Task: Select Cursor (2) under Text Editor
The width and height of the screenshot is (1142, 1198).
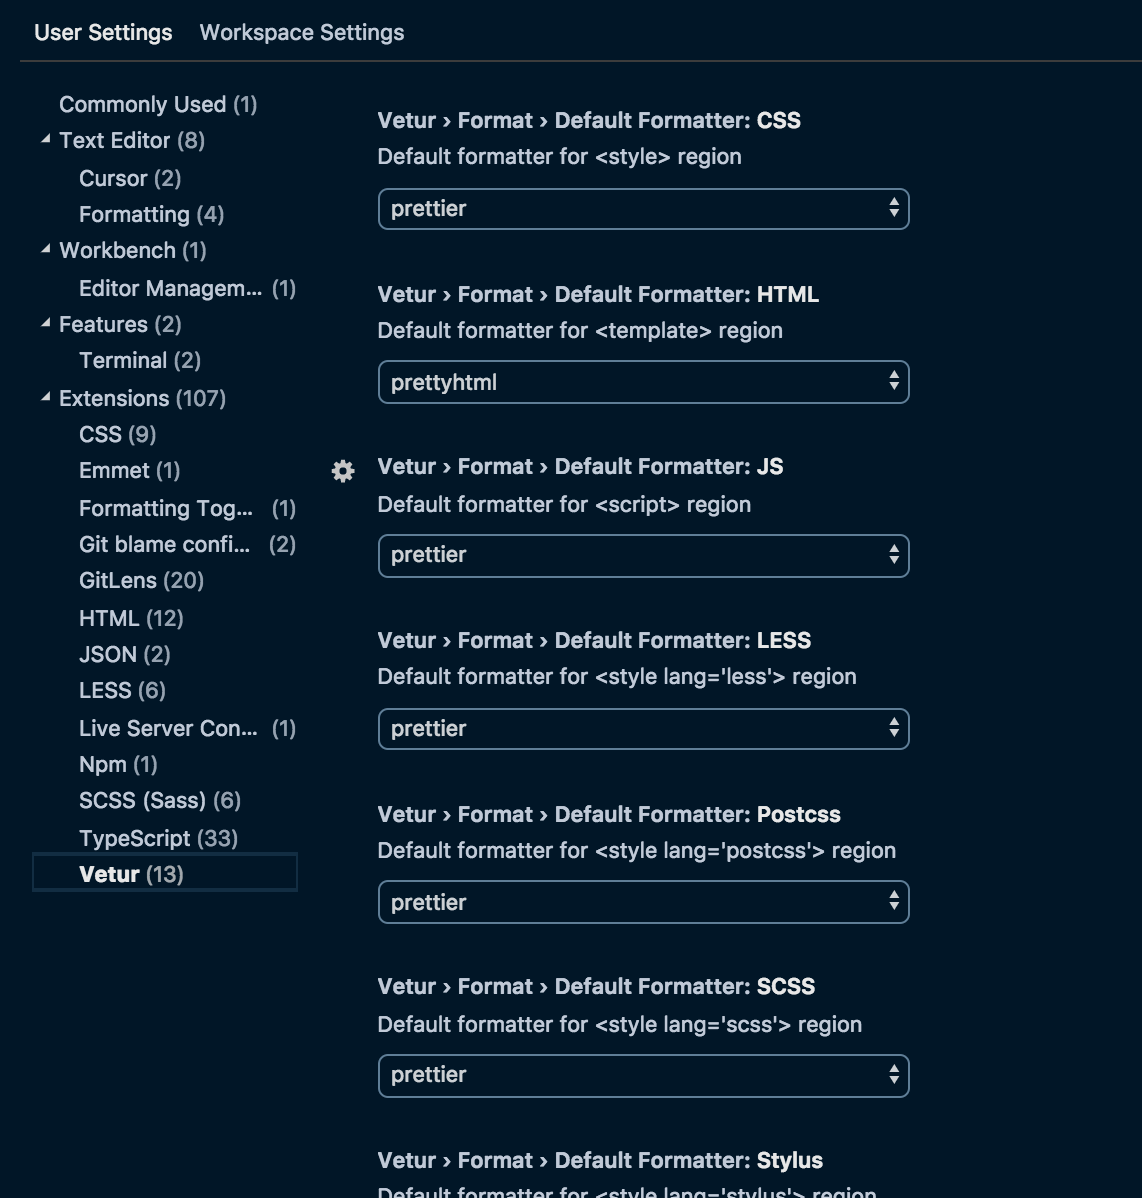Action: point(130,178)
